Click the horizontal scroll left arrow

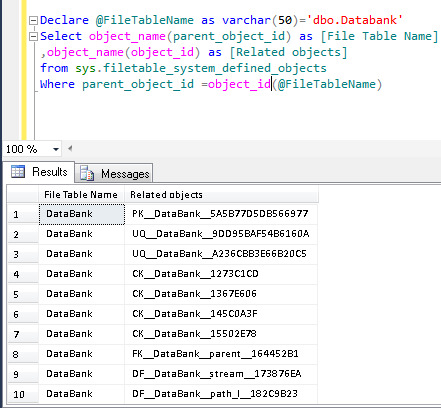tap(70, 149)
